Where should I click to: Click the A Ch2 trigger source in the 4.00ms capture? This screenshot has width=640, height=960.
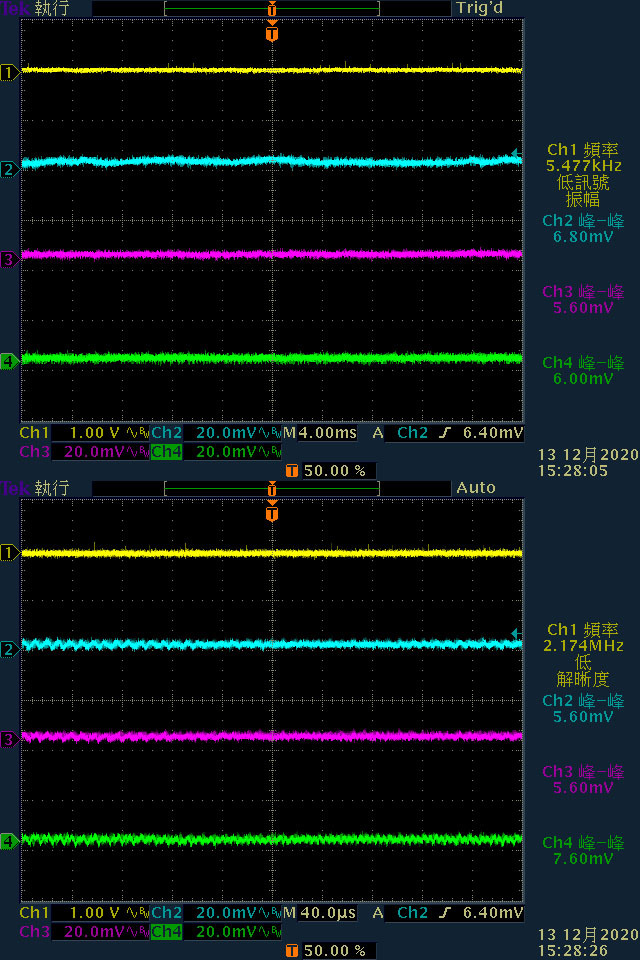click(401, 433)
